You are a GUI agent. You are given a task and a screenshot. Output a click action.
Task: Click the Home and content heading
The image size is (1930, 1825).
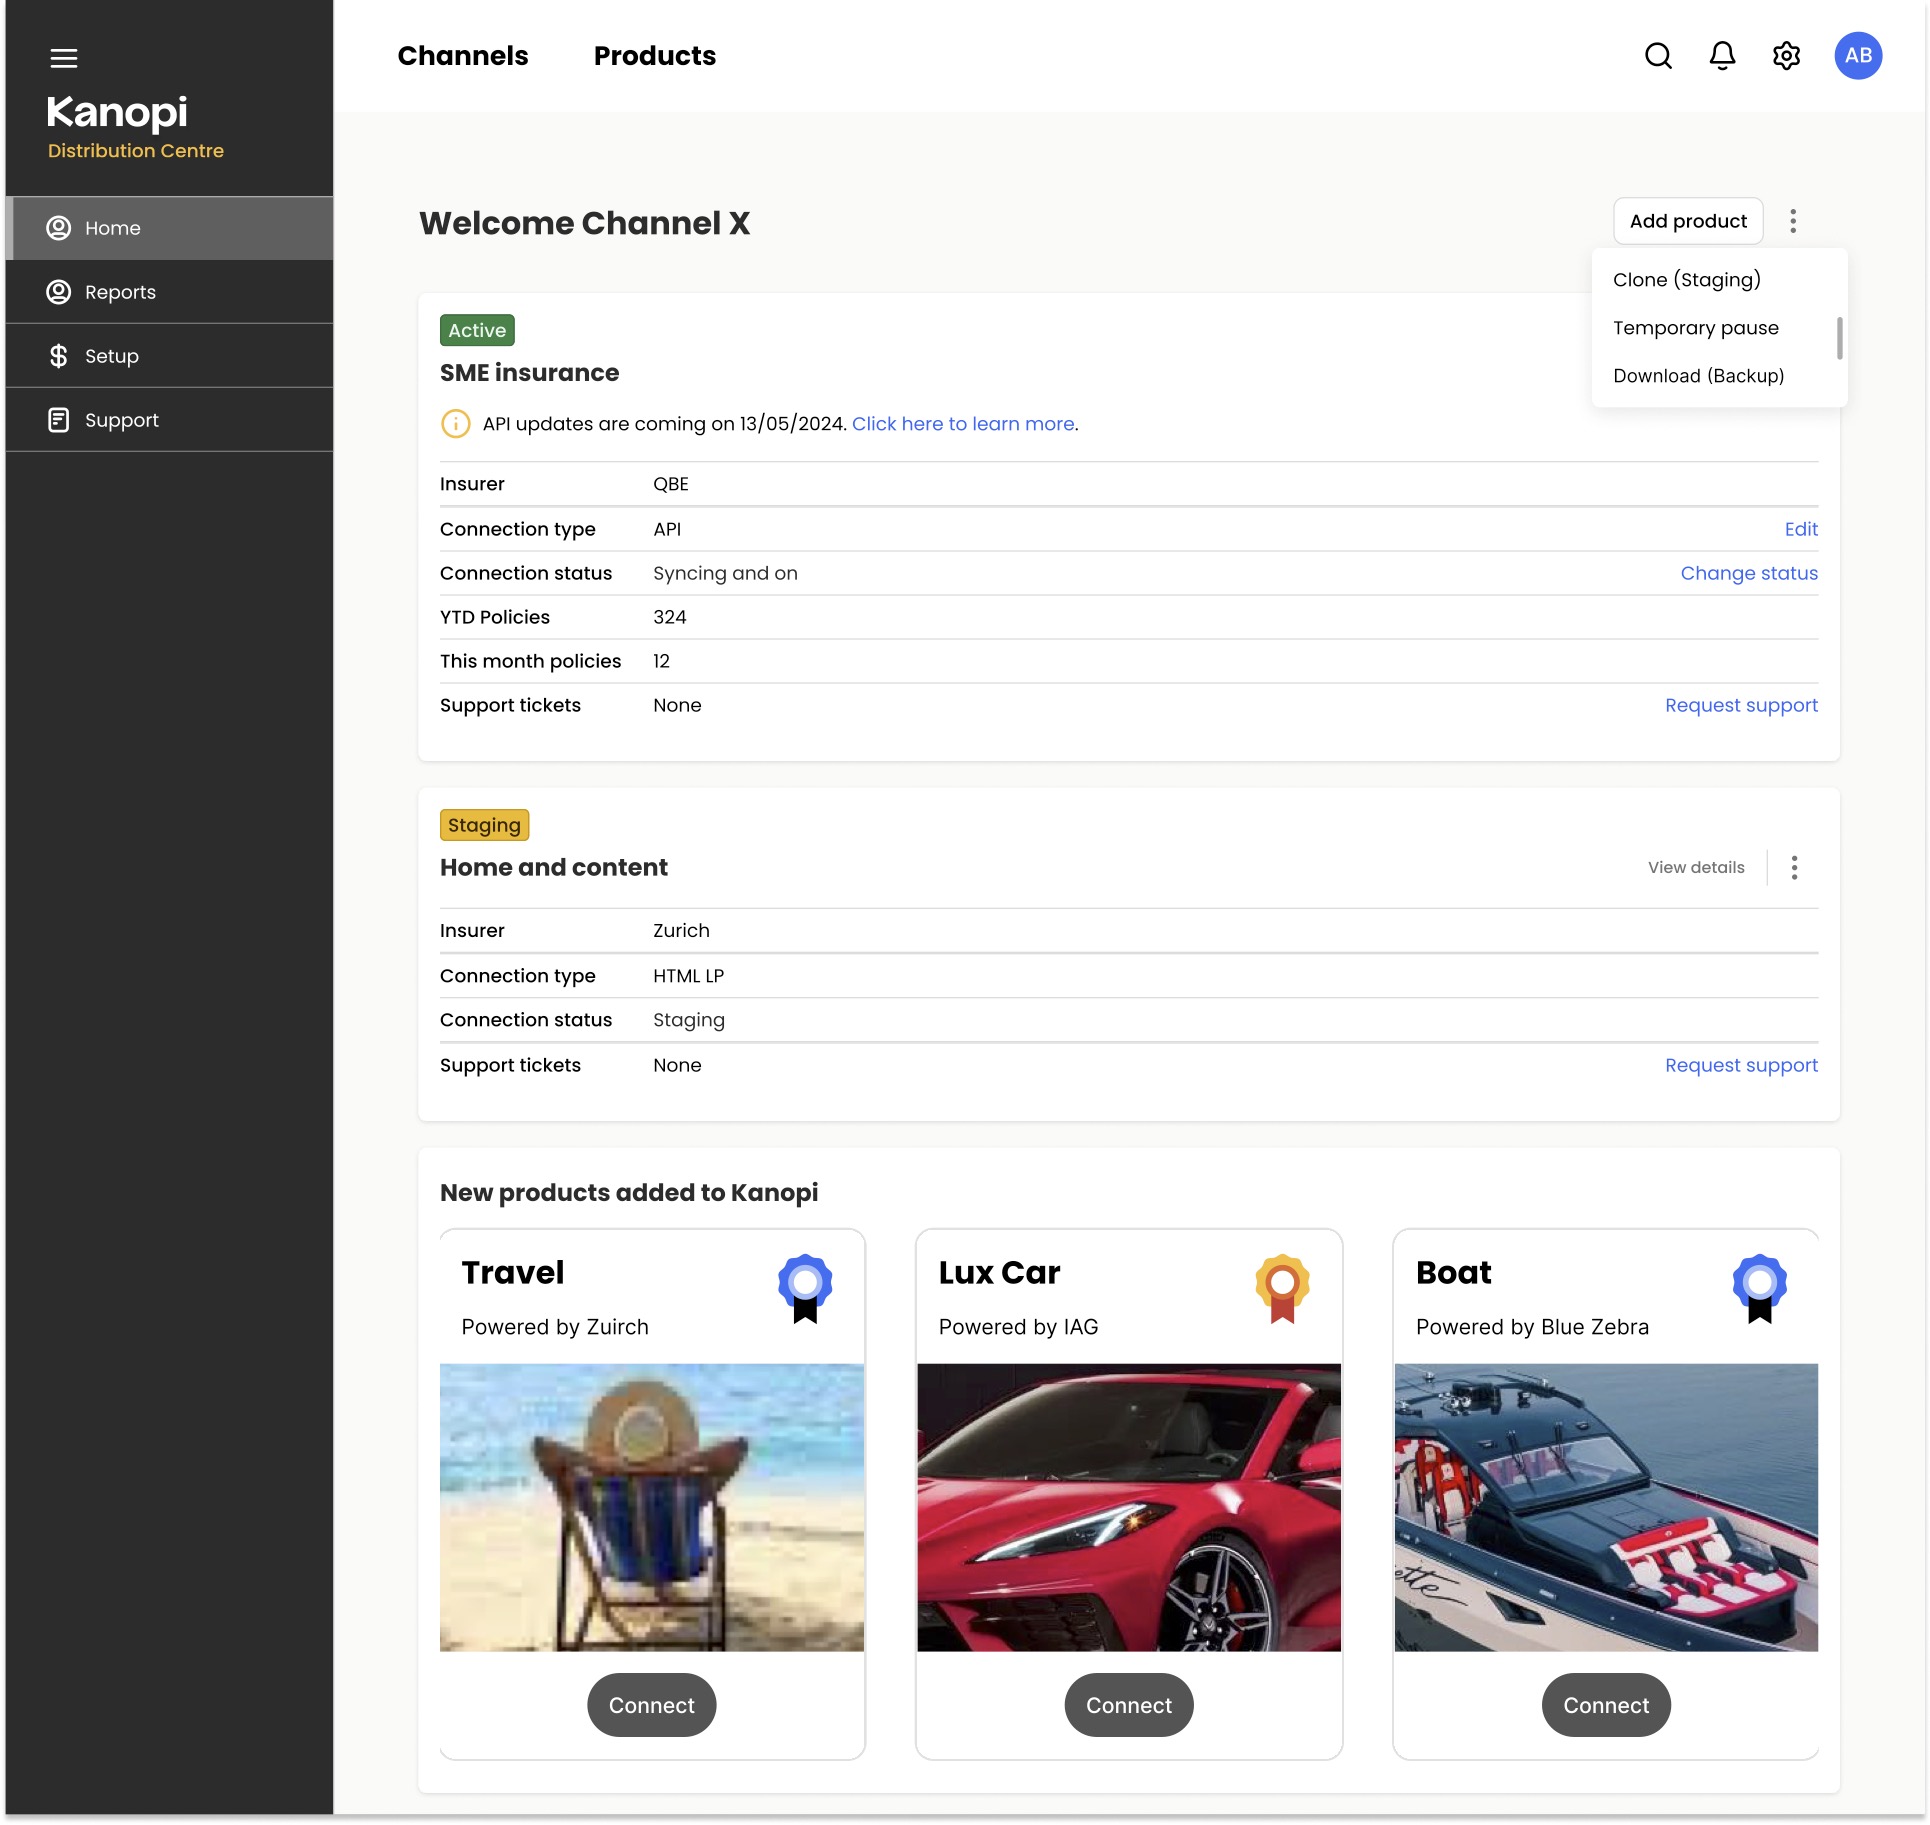(x=553, y=868)
